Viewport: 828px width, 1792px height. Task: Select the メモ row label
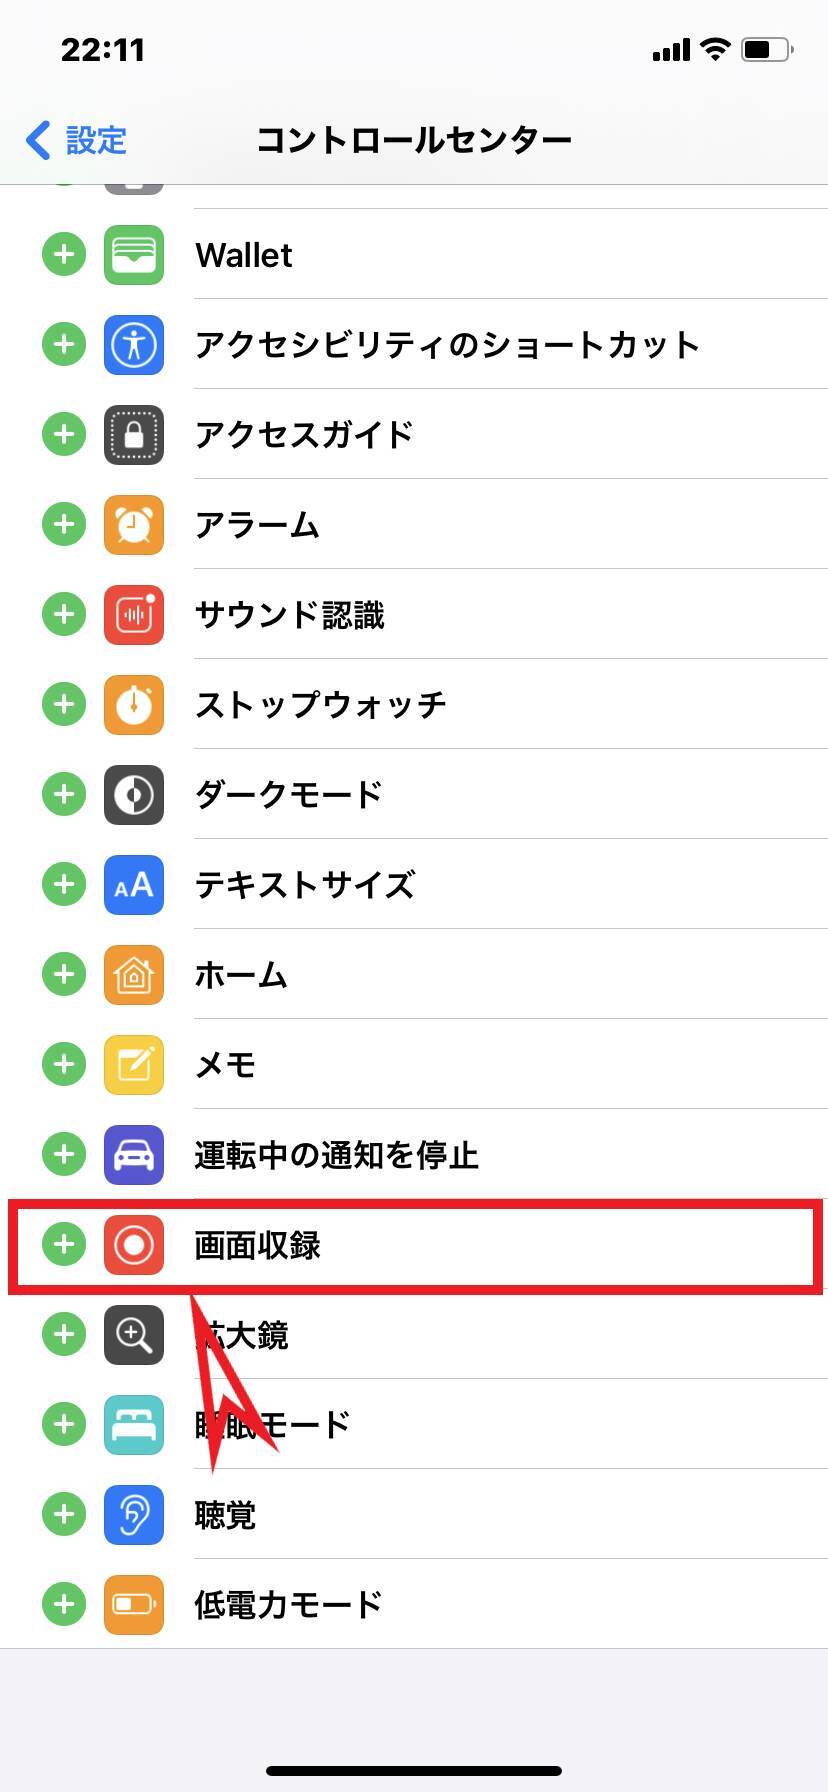pyautogui.click(x=225, y=1065)
